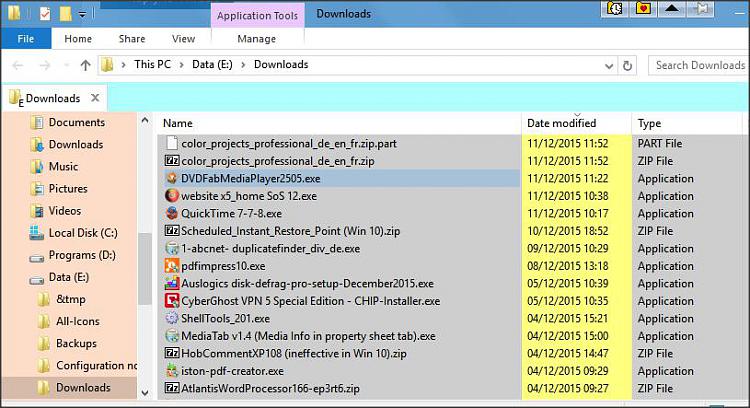This screenshot has height=408, width=750.
Task: Click MediaTab v1.4 exe icon
Action: (172, 336)
